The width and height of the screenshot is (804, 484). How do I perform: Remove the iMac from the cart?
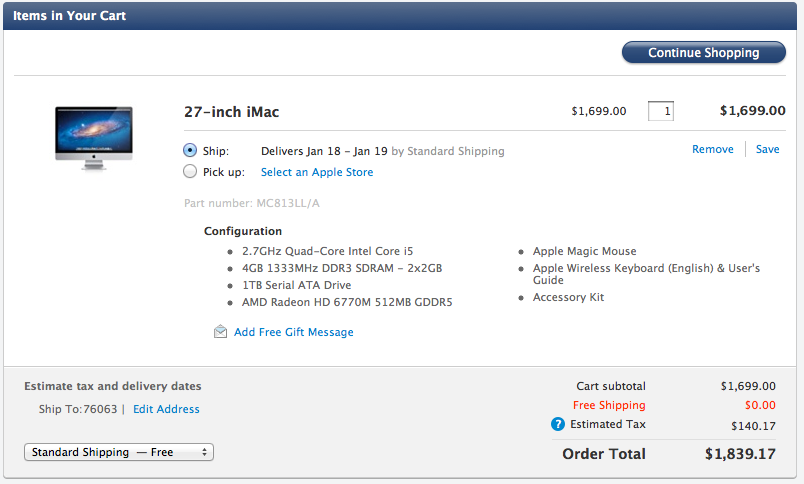point(713,149)
